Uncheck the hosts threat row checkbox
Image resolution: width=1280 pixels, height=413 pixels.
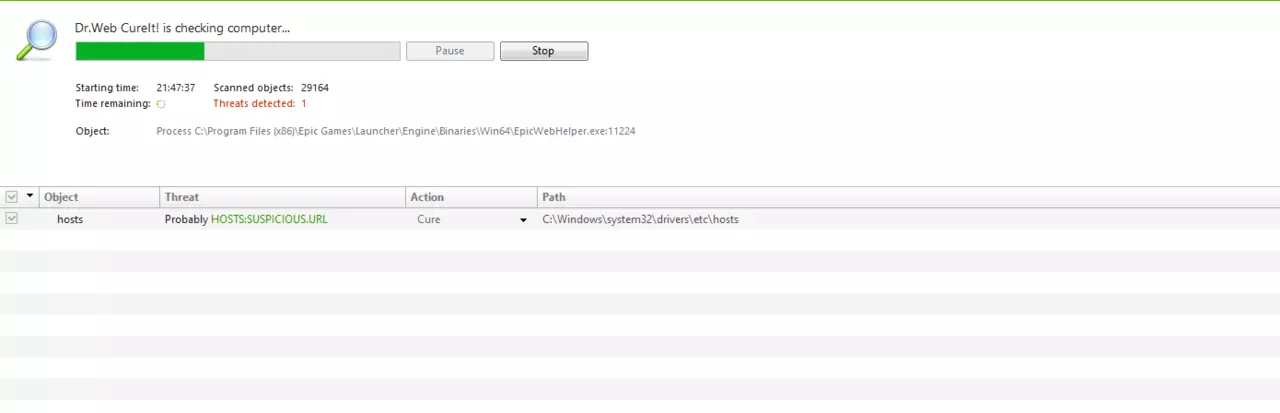click(12, 219)
